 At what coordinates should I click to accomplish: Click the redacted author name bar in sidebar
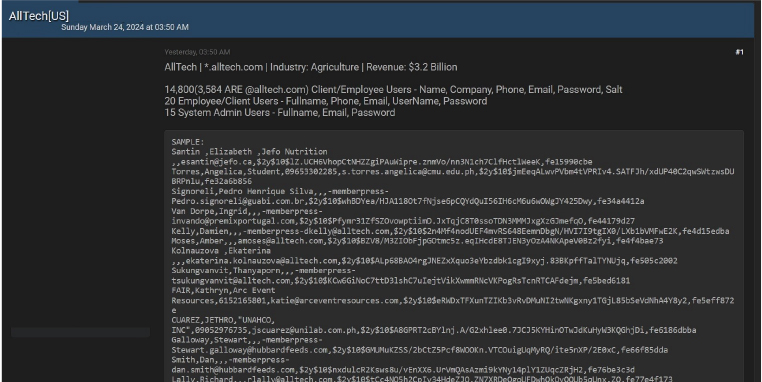tap(80, 332)
